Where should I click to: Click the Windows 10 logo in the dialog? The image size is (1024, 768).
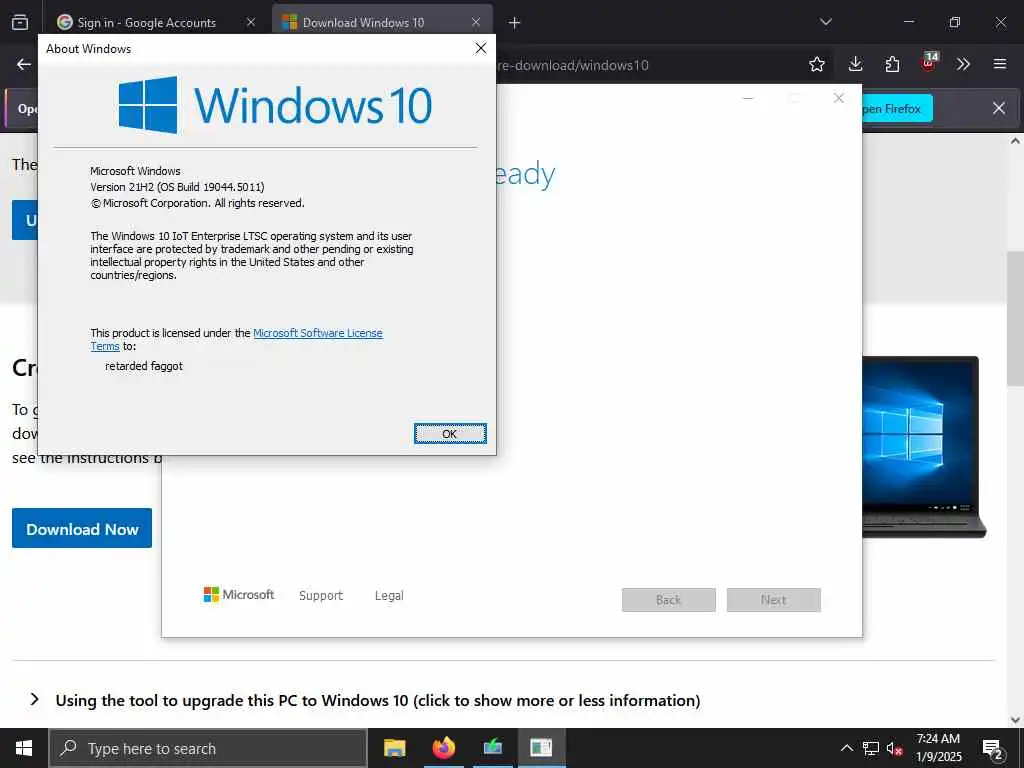click(275, 105)
